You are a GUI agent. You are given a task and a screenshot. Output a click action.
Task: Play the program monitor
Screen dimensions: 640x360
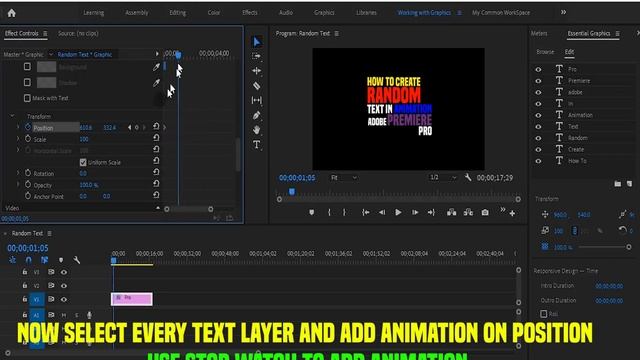(x=398, y=212)
